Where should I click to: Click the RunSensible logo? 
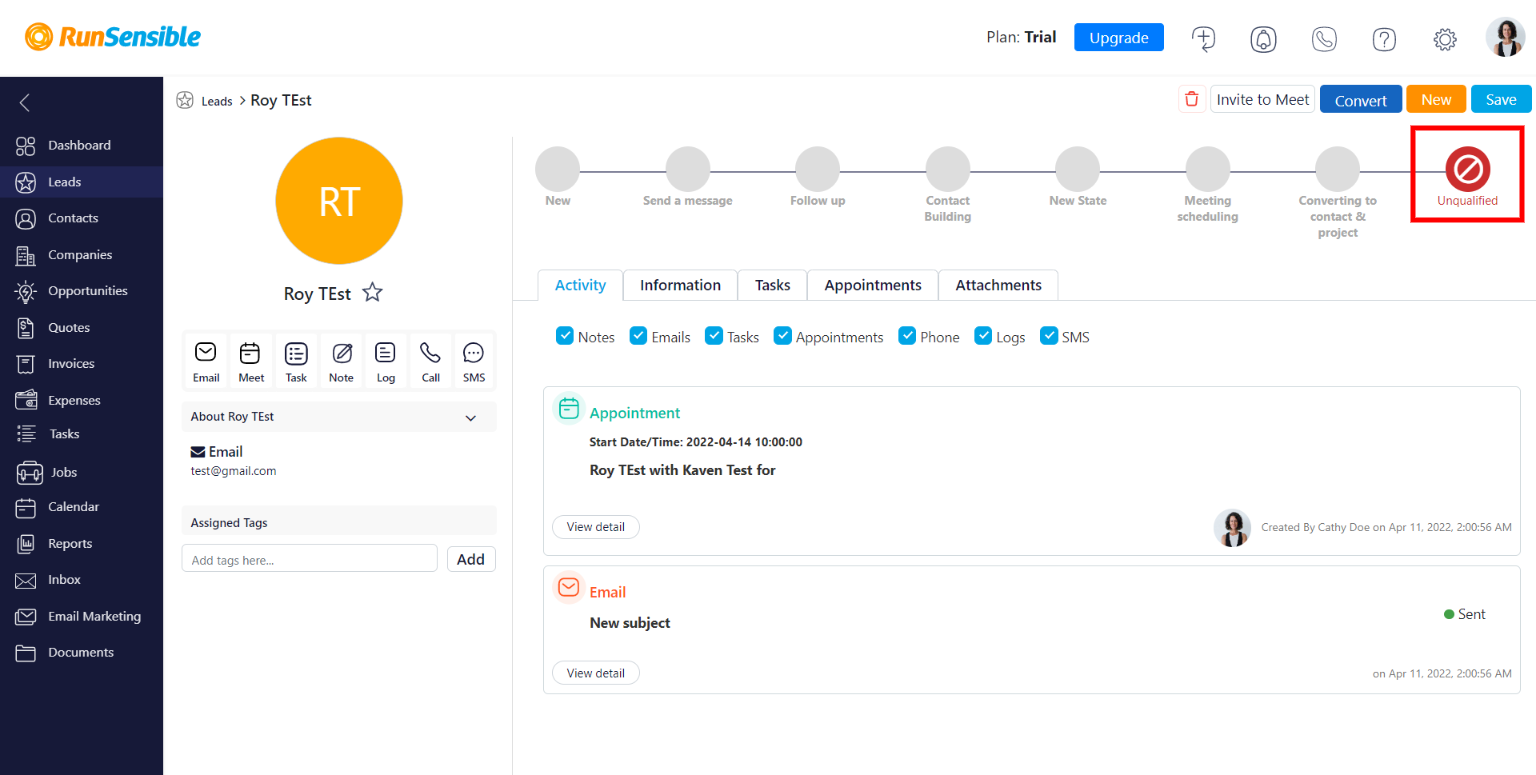(113, 37)
